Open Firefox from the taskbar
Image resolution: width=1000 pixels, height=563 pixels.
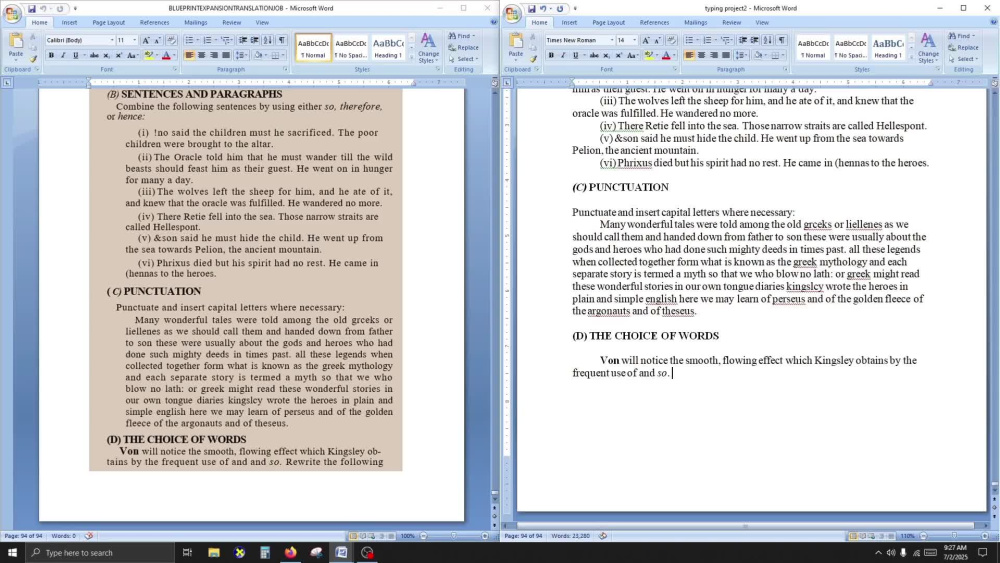pyautogui.click(x=290, y=552)
